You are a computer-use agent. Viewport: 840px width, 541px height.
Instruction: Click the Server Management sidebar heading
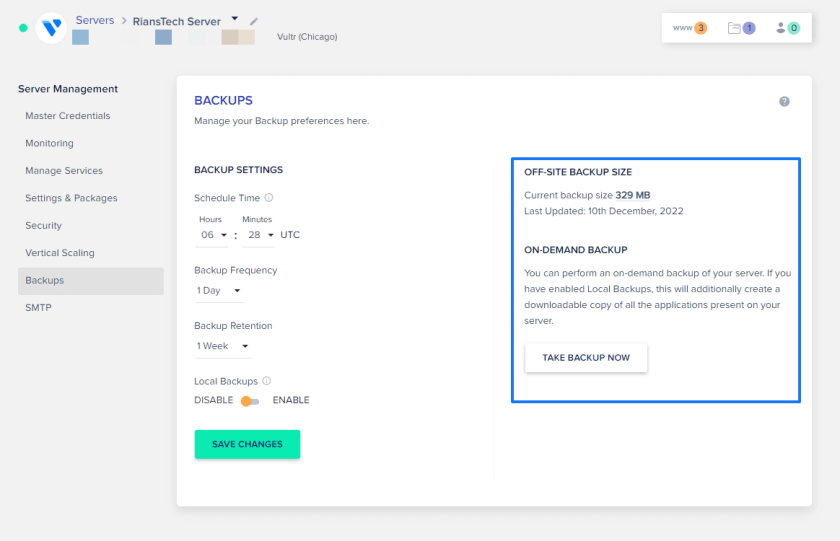(68, 89)
